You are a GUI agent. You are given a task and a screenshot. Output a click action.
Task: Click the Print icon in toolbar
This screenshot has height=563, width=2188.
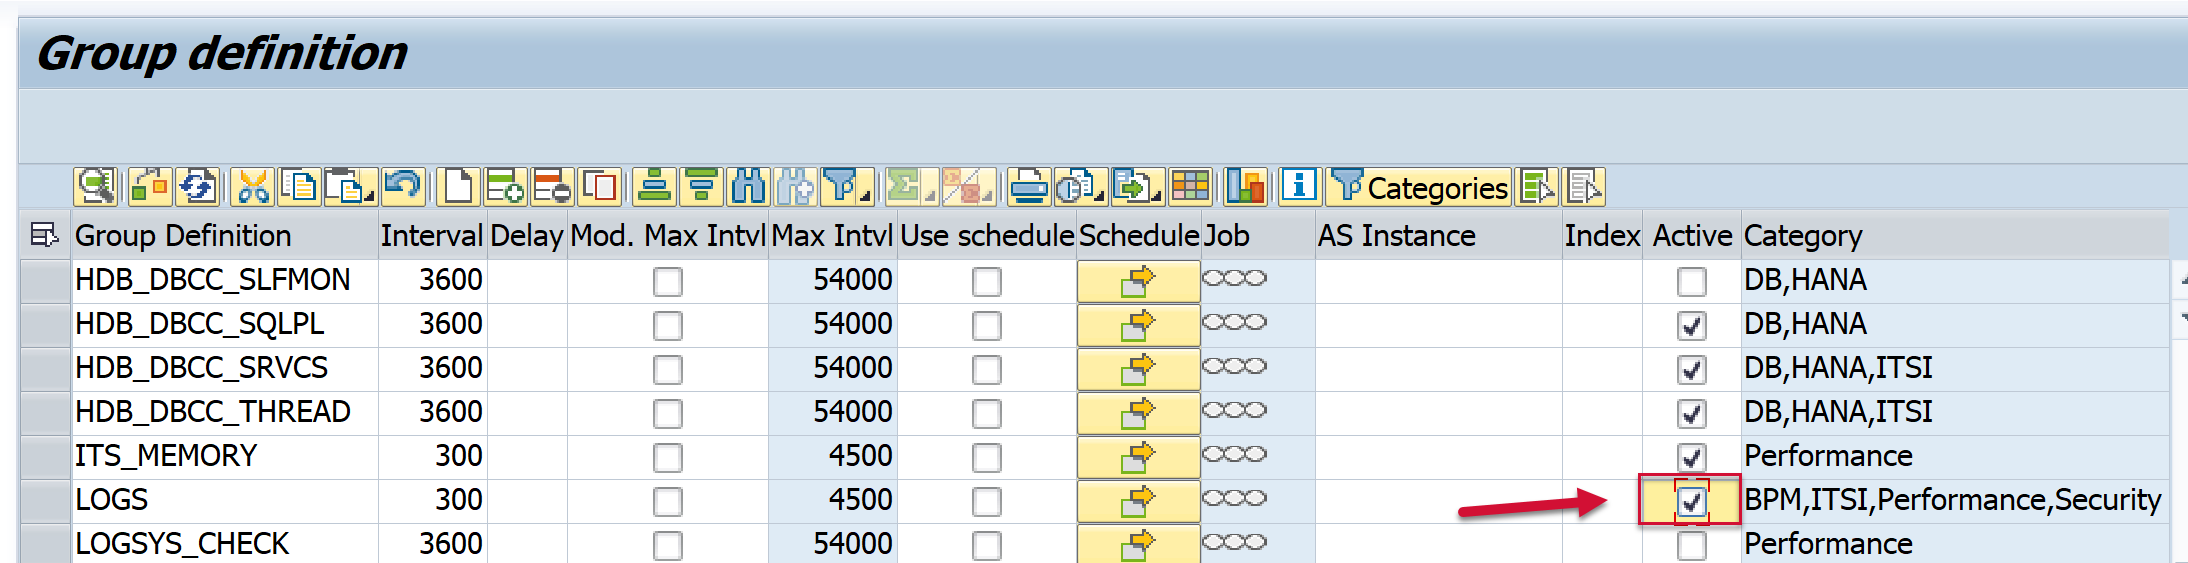coord(1028,187)
